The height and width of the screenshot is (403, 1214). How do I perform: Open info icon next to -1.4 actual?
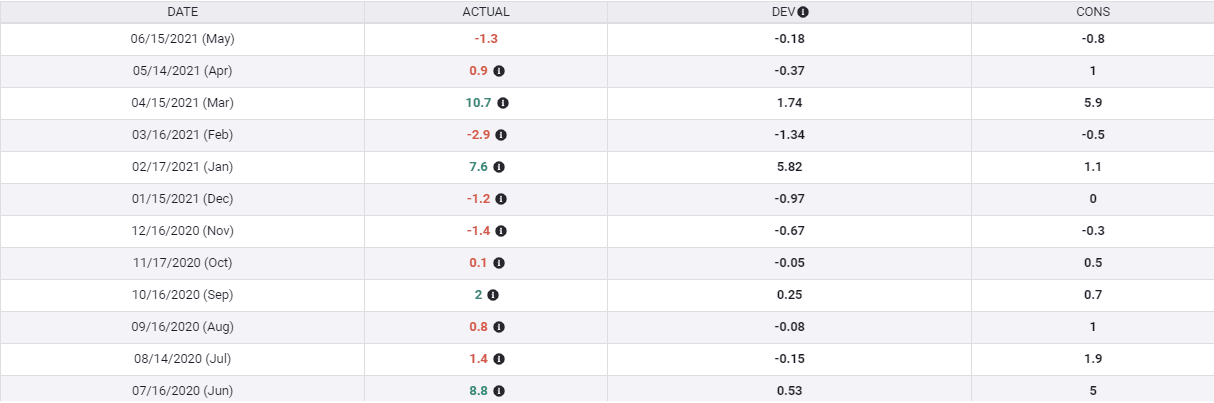(x=501, y=231)
